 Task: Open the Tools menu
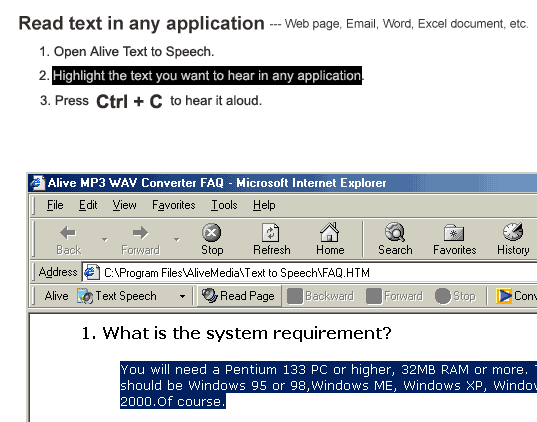tap(224, 205)
